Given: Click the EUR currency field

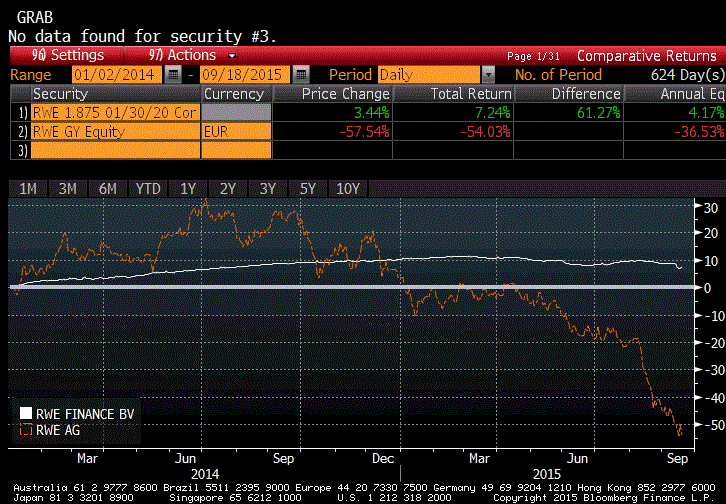Looking at the screenshot, I should 236,131.
